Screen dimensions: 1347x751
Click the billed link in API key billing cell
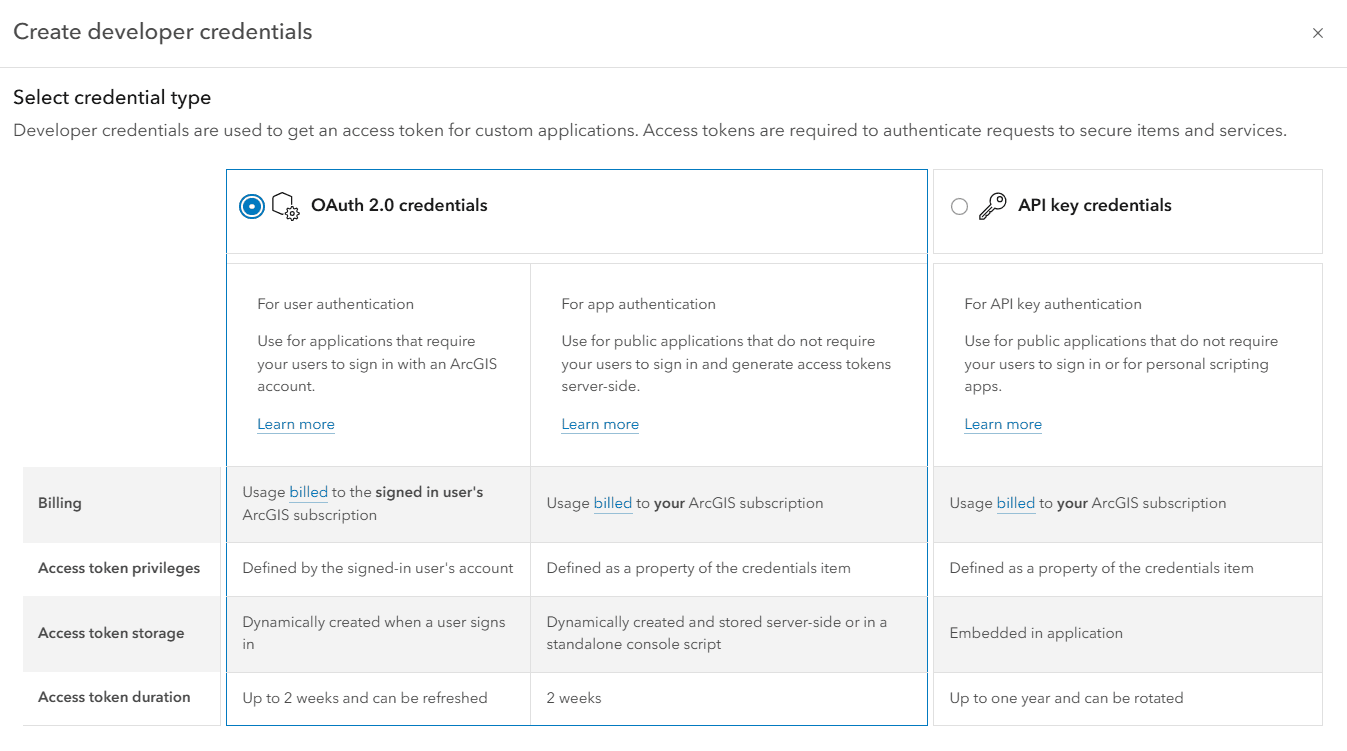(1015, 503)
